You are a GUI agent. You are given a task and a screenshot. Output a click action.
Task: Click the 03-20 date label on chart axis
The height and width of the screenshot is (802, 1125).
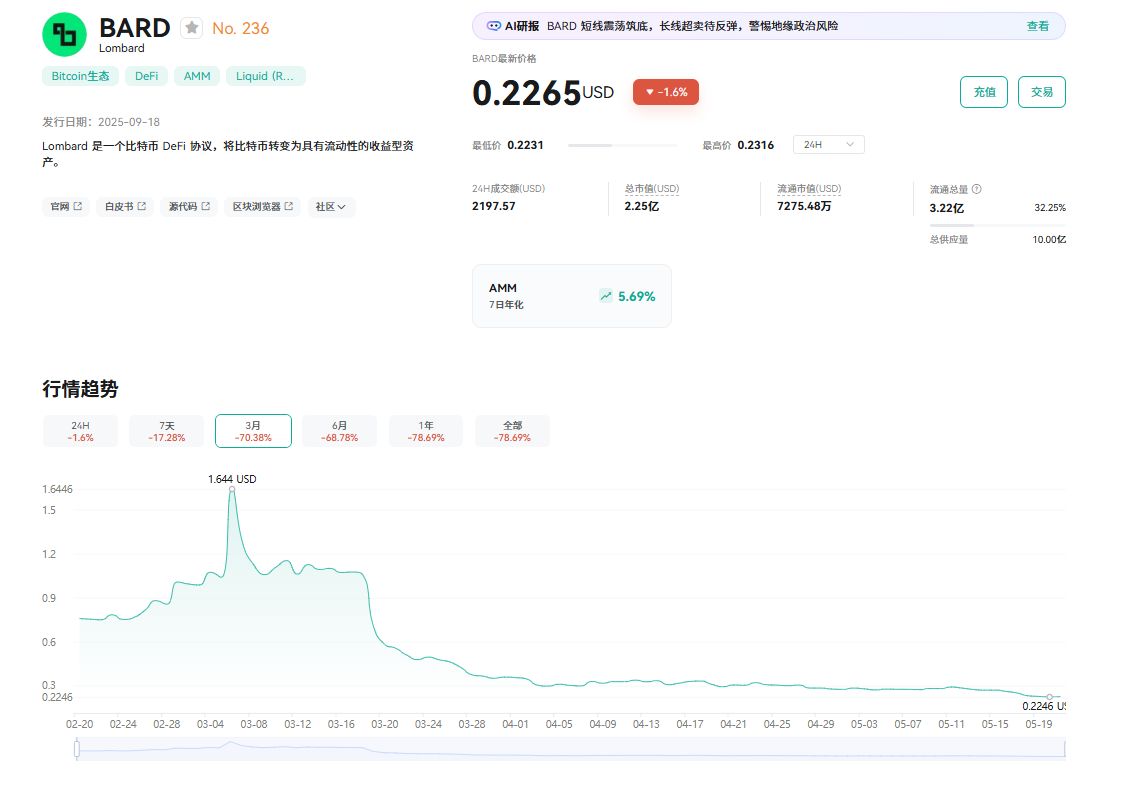[385, 725]
